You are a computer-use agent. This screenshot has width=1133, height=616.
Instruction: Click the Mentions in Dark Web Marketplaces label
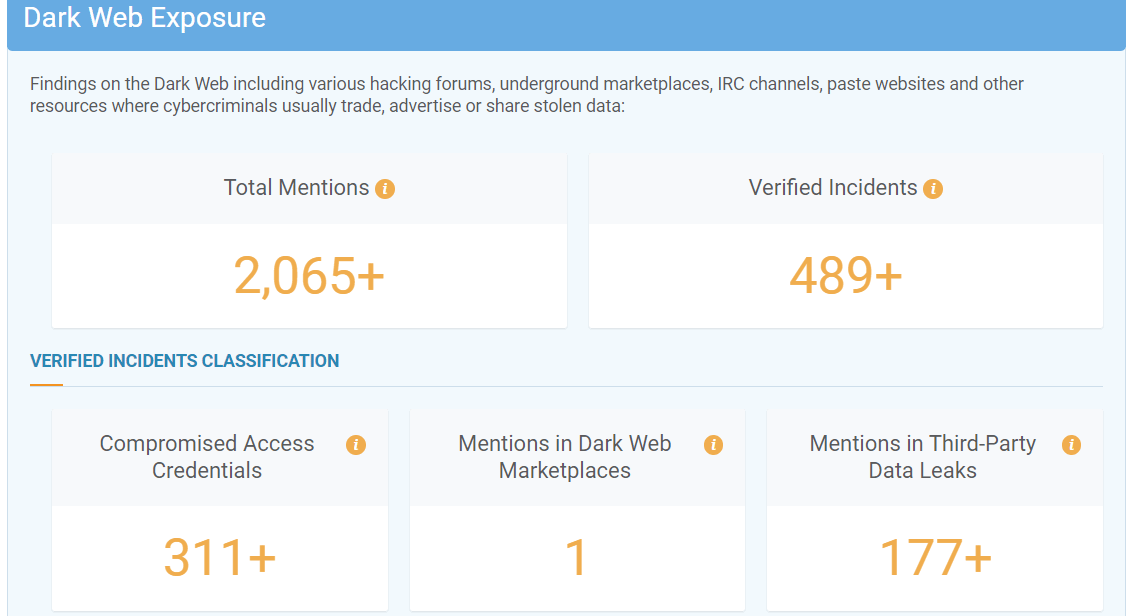point(564,457)
